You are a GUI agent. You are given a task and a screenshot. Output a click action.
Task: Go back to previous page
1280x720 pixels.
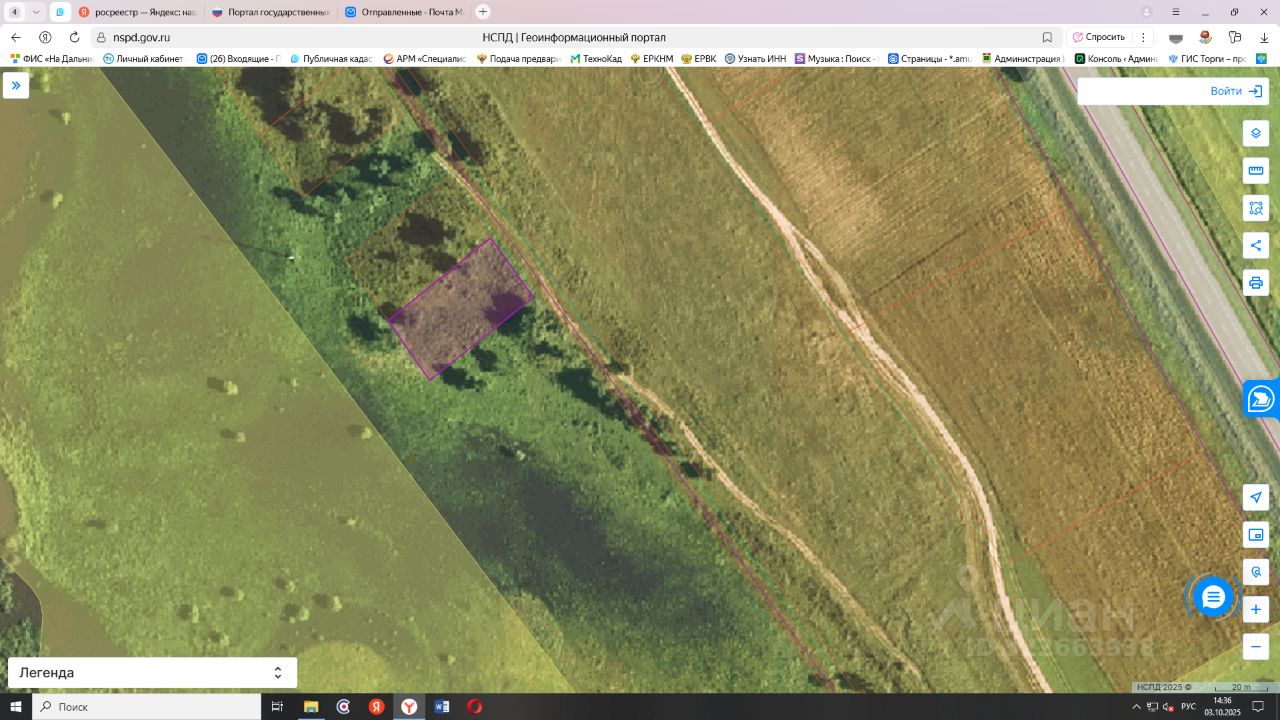pos(16,37)
